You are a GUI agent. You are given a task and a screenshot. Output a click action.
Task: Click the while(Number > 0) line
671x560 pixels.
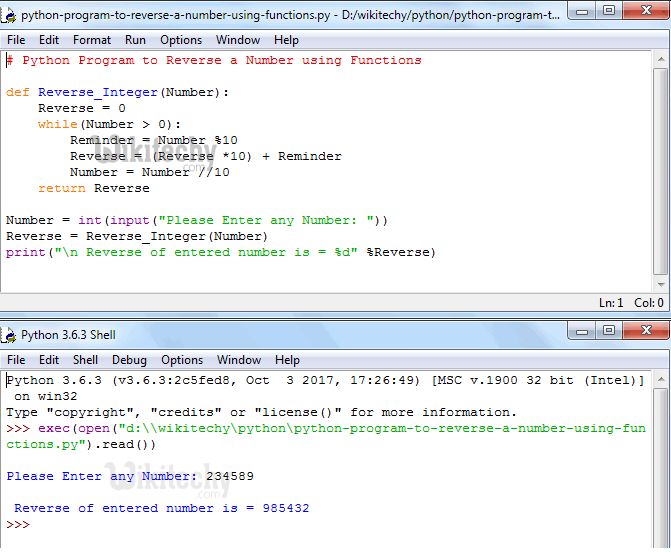110,124
